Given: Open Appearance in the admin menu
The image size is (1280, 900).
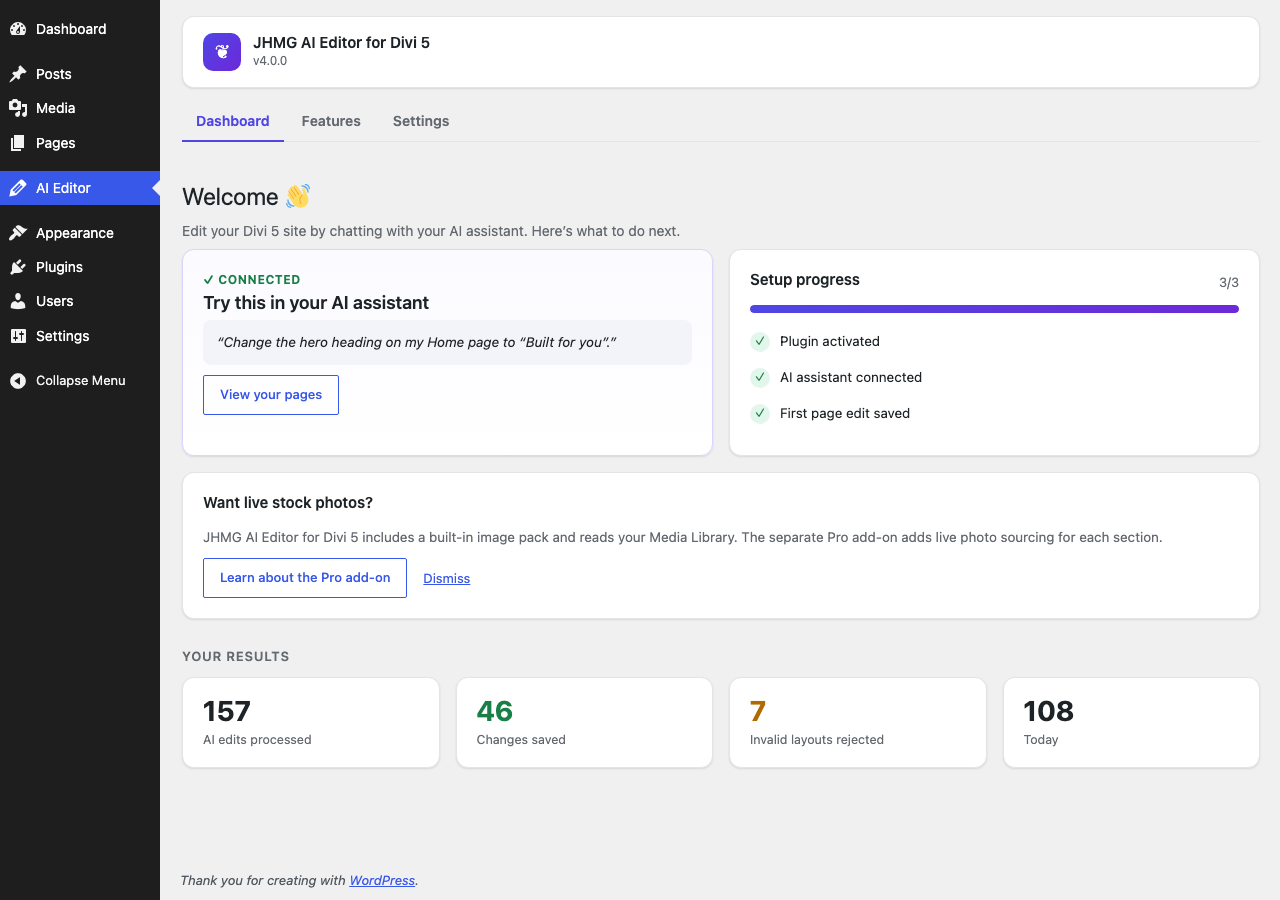Looking at the screenshot, I should coord(80,233).
